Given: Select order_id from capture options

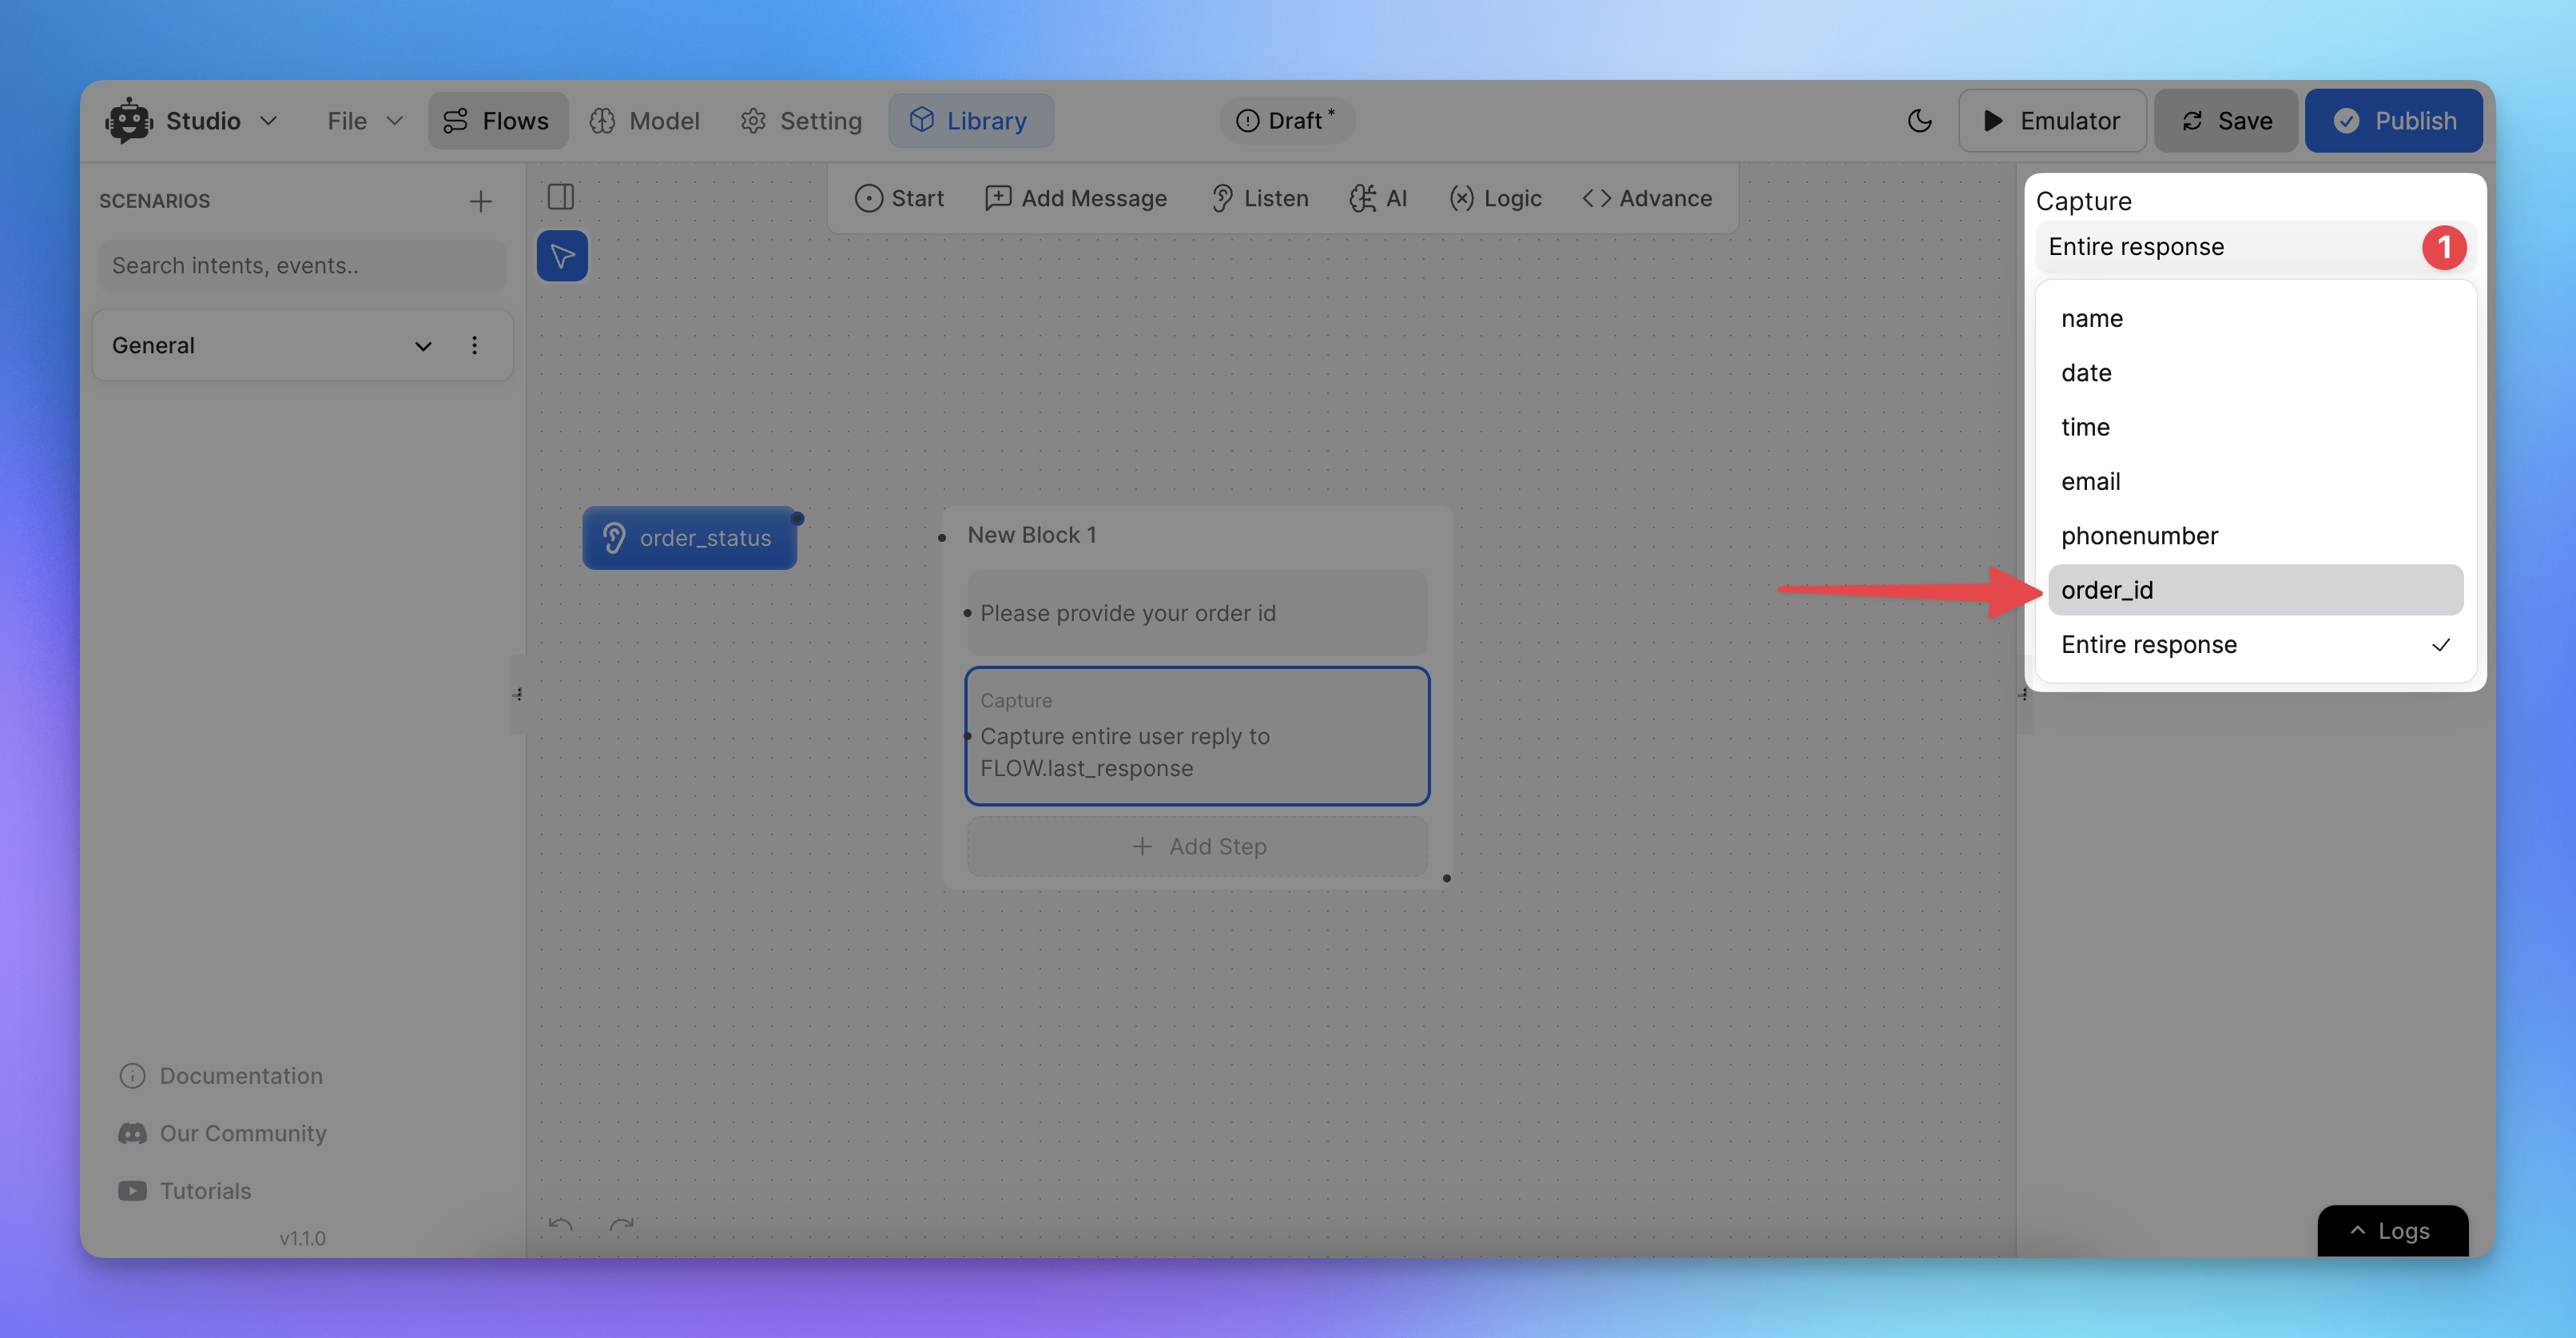Looking at the screenshot, I should pyautogui.click(x=2255, y=590).
